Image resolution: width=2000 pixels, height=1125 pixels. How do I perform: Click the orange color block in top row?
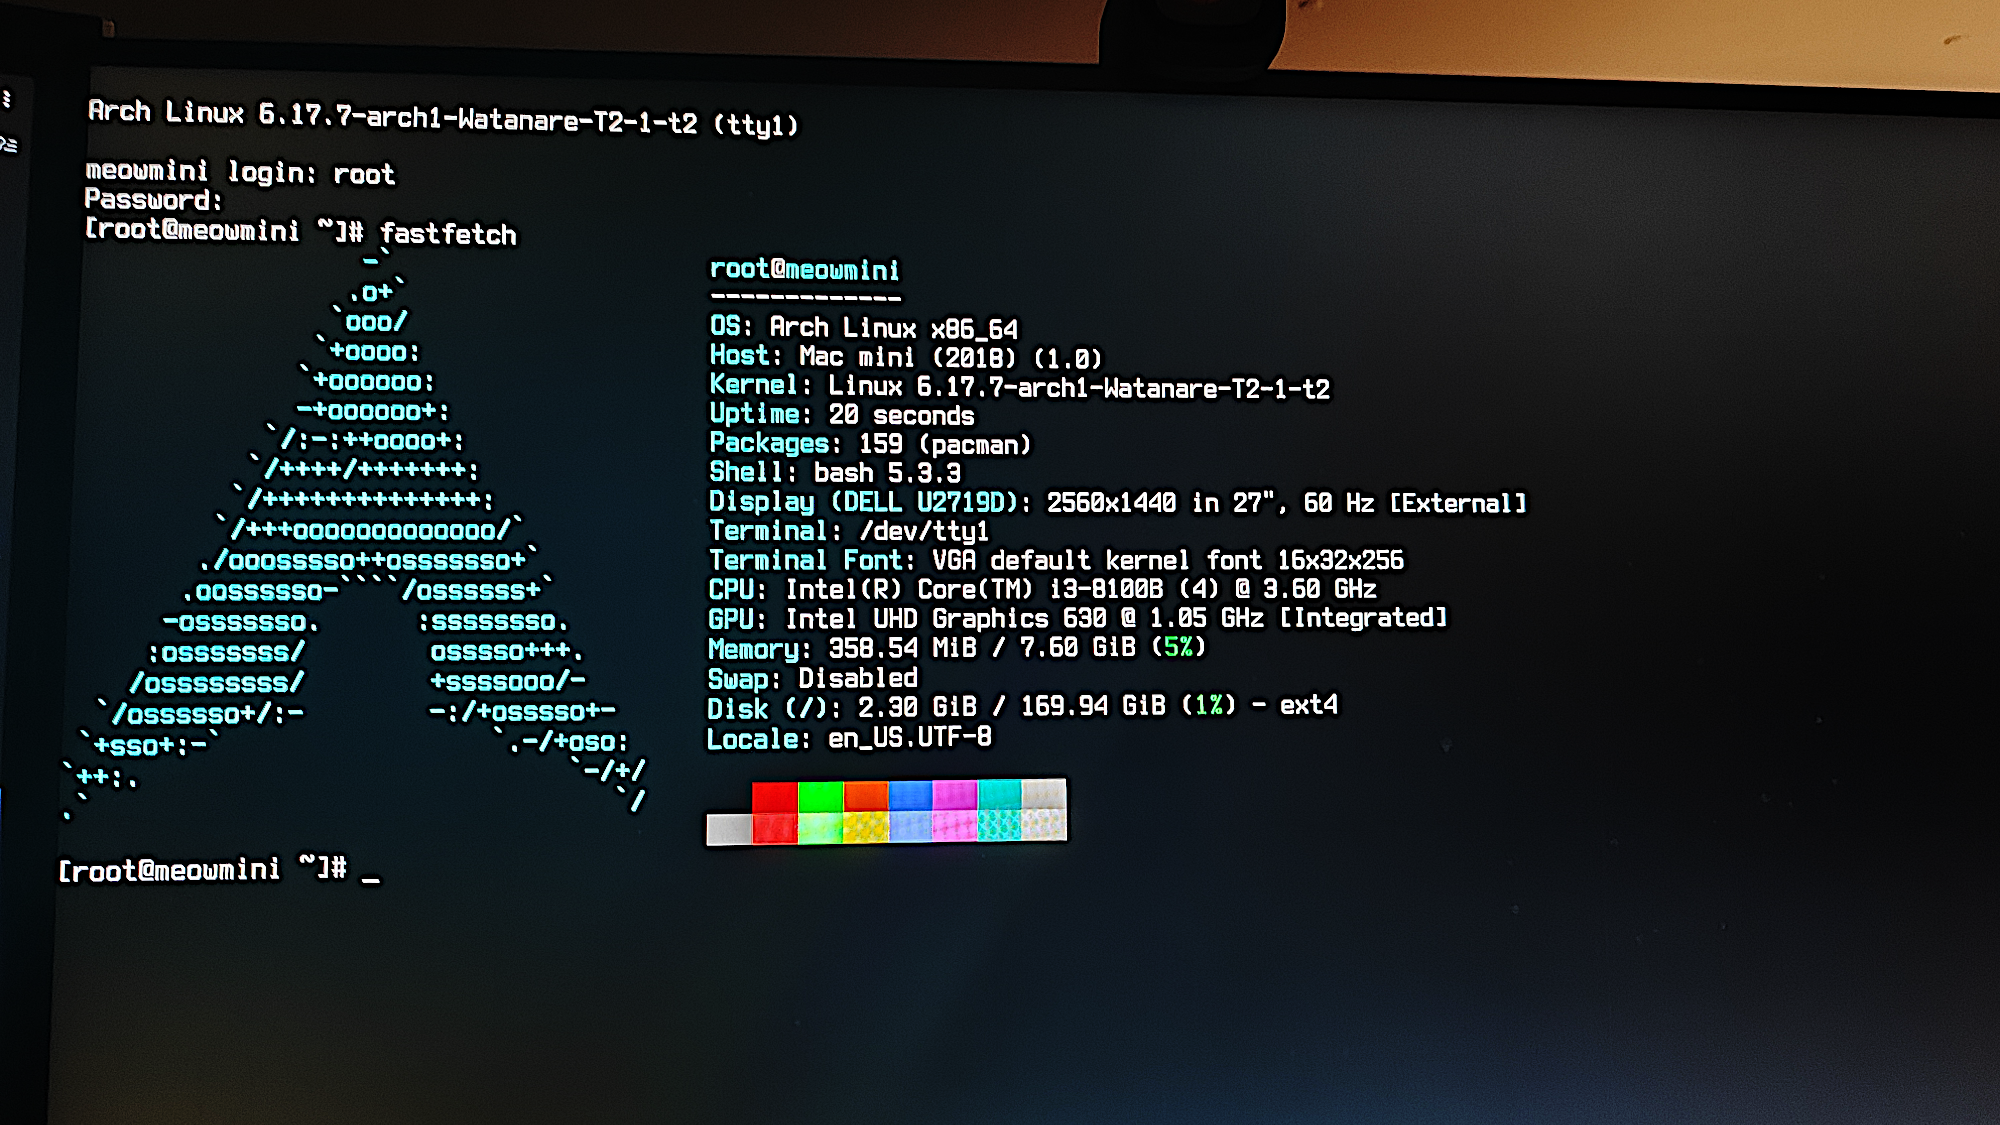(866, 796)
